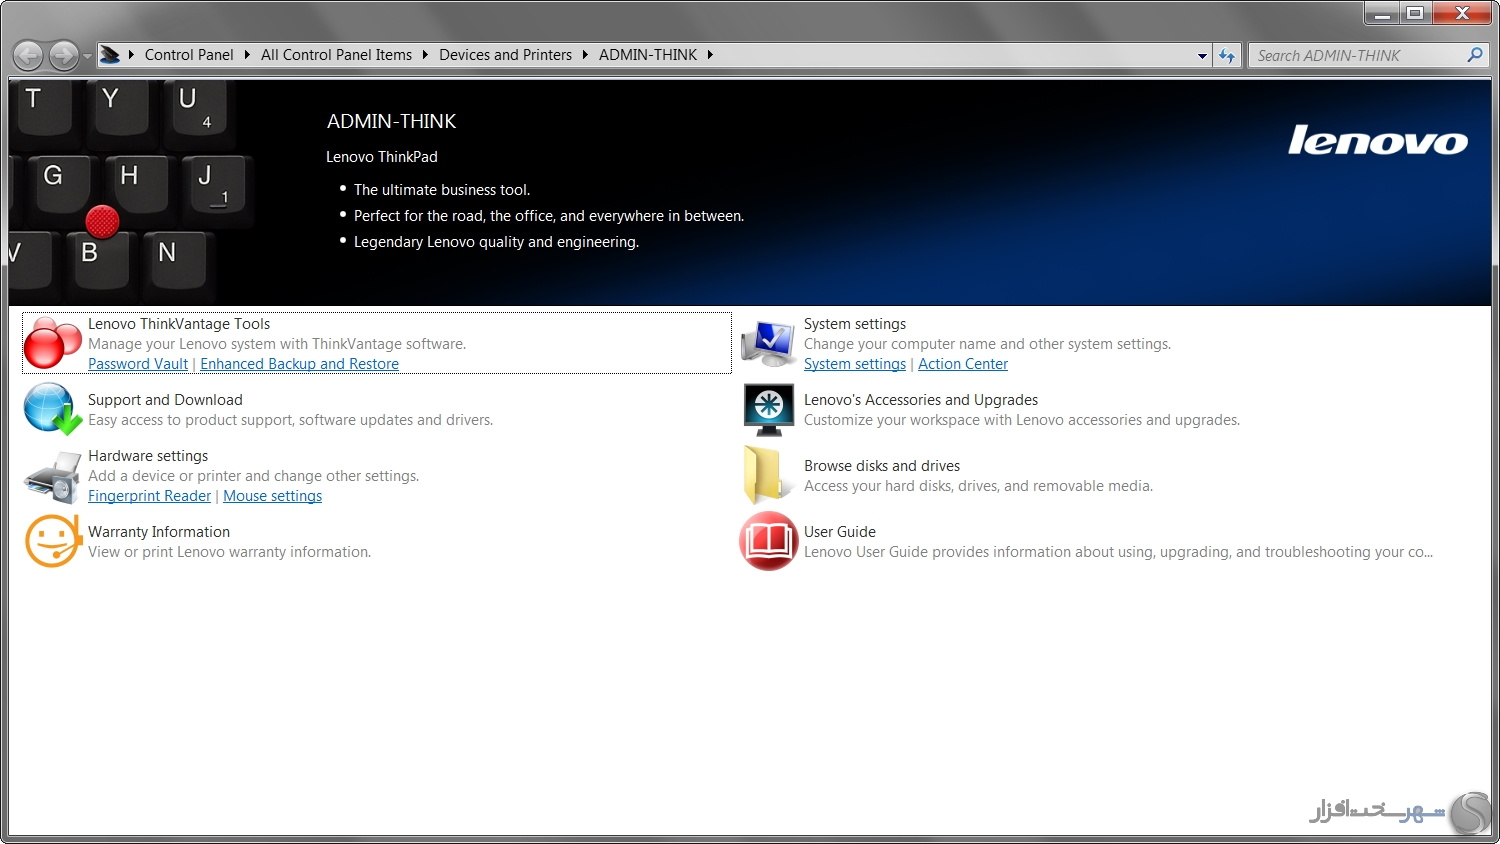
Task: Open the recent pages dropdown arrow
Action: click(x=87, y=56)
